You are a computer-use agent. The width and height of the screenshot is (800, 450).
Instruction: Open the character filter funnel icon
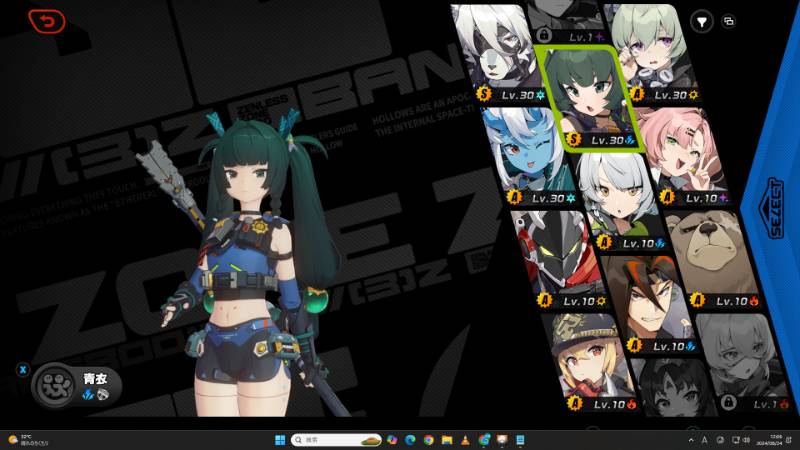pyautogui.click(x=702, y=22)
